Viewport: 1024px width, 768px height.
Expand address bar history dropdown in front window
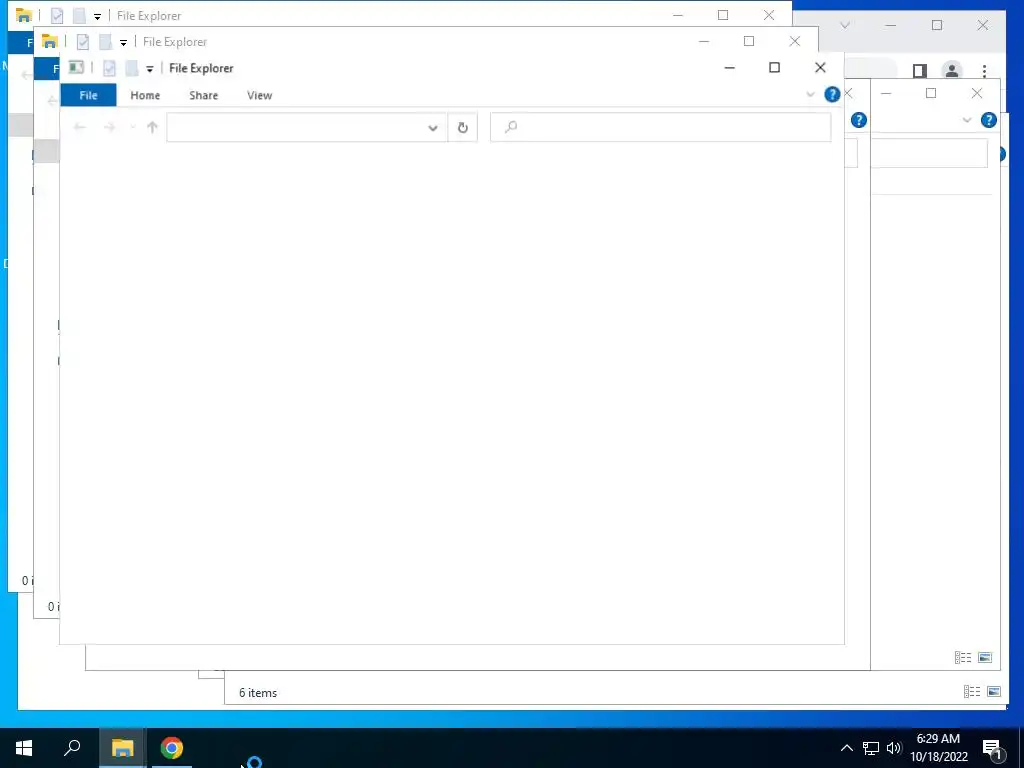(433, 127)
